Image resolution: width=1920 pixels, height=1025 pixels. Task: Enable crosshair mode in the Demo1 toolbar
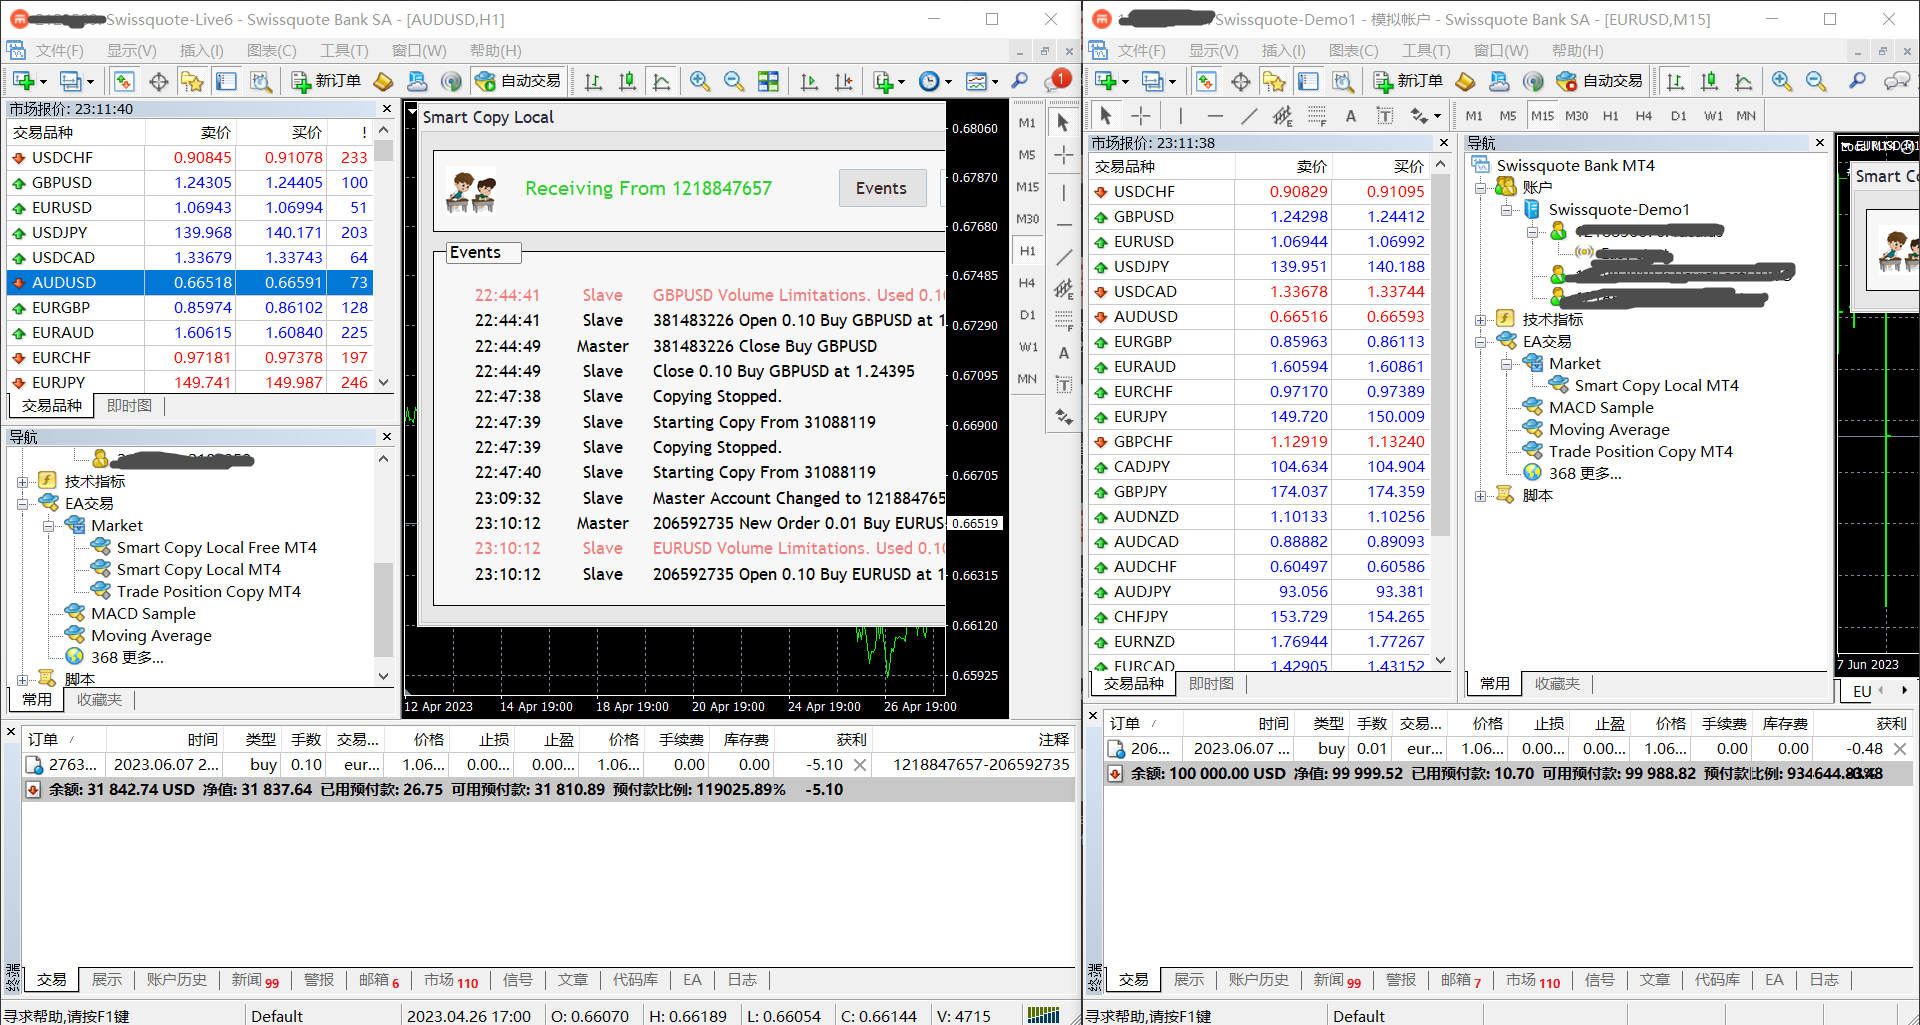point(1141,116)
